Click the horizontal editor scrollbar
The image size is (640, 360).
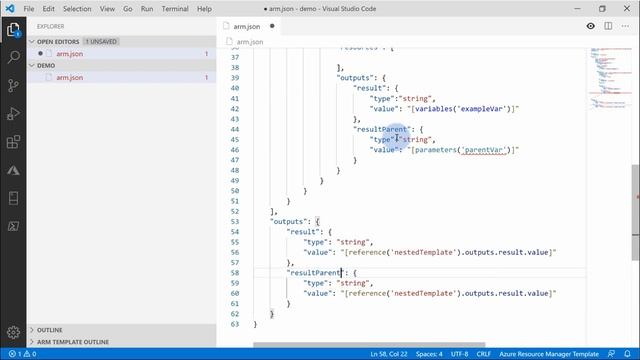tap(369, 345)
